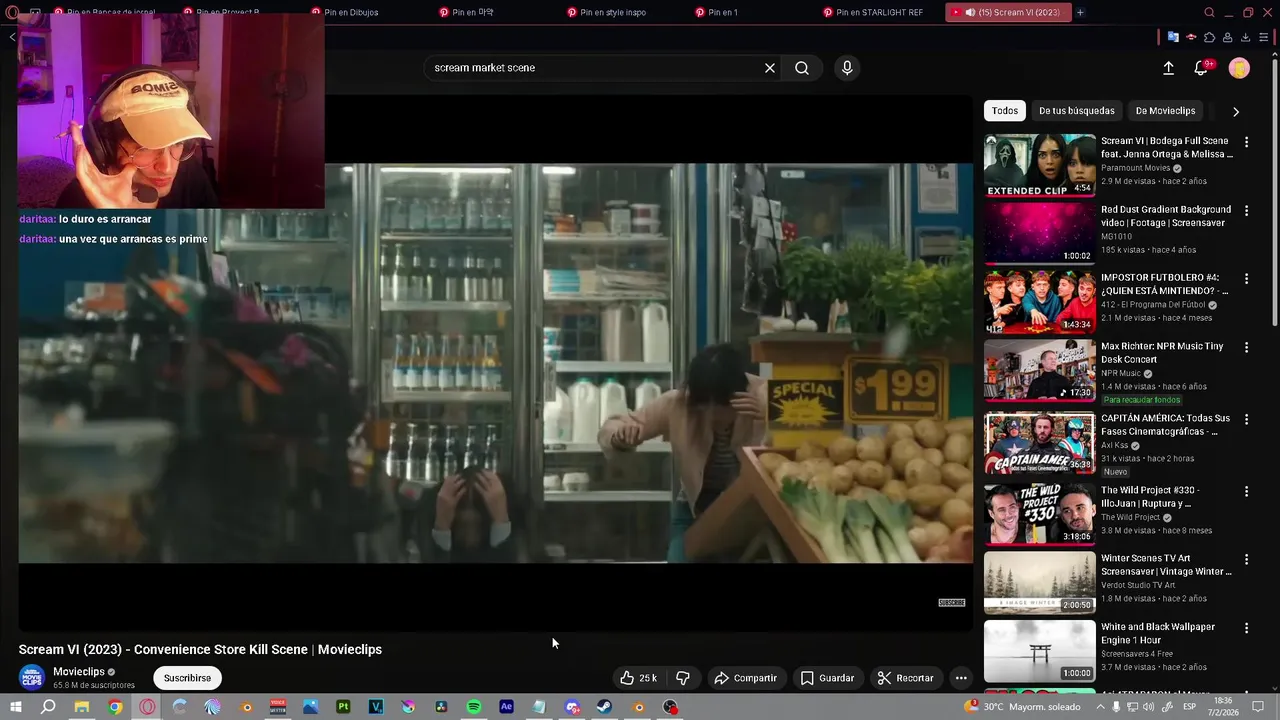This screenshot has height=720, width=1280.
Task: Select De Movieclips filter chip
Action: coord(1165,111)
